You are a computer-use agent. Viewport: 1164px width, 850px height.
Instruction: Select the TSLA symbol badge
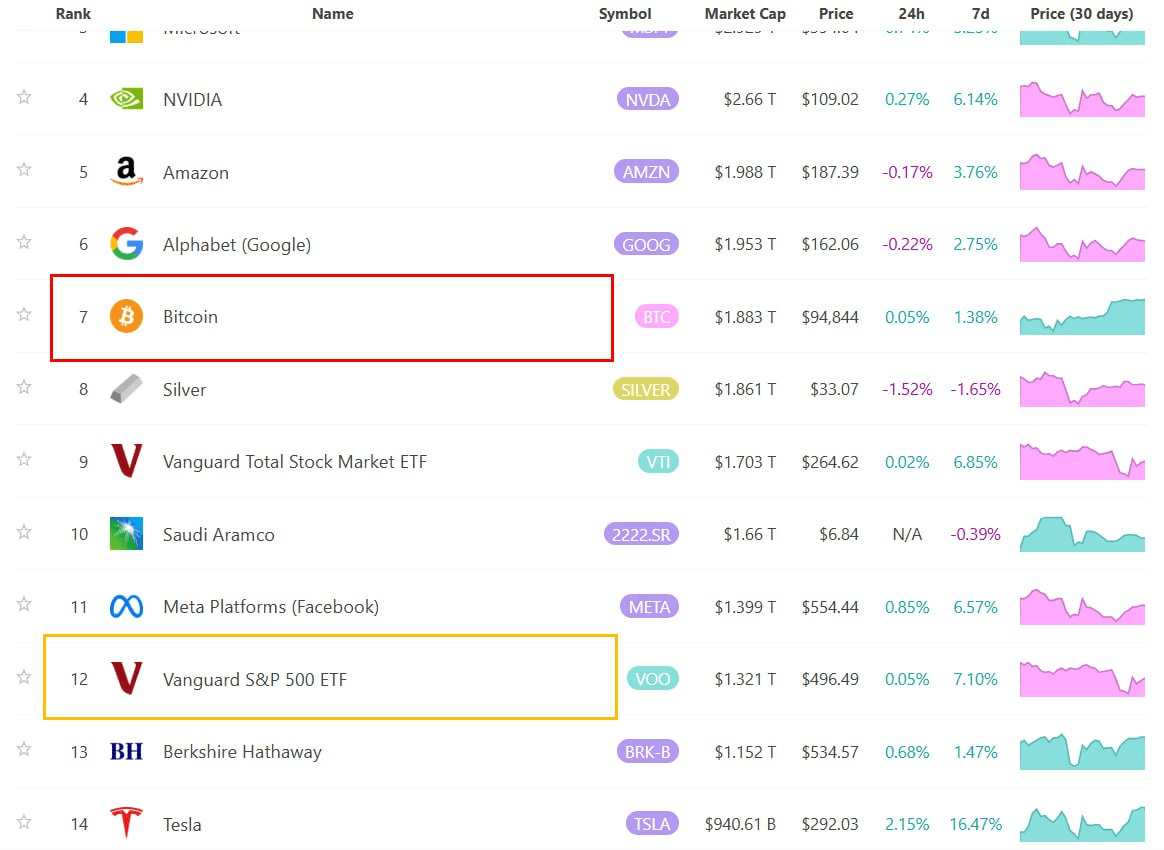[652, 824]
